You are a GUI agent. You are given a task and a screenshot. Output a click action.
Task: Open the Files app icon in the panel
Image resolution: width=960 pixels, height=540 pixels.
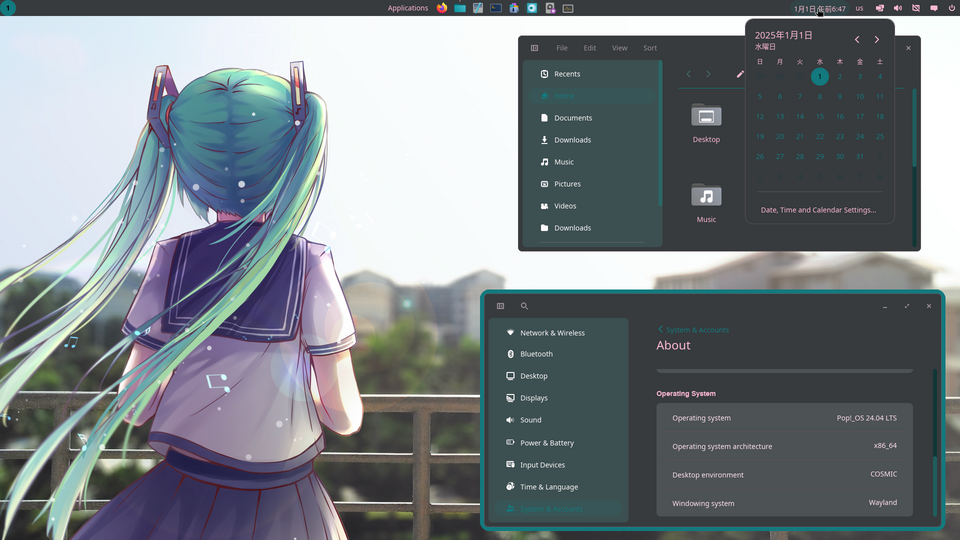[x=460, y=8]
